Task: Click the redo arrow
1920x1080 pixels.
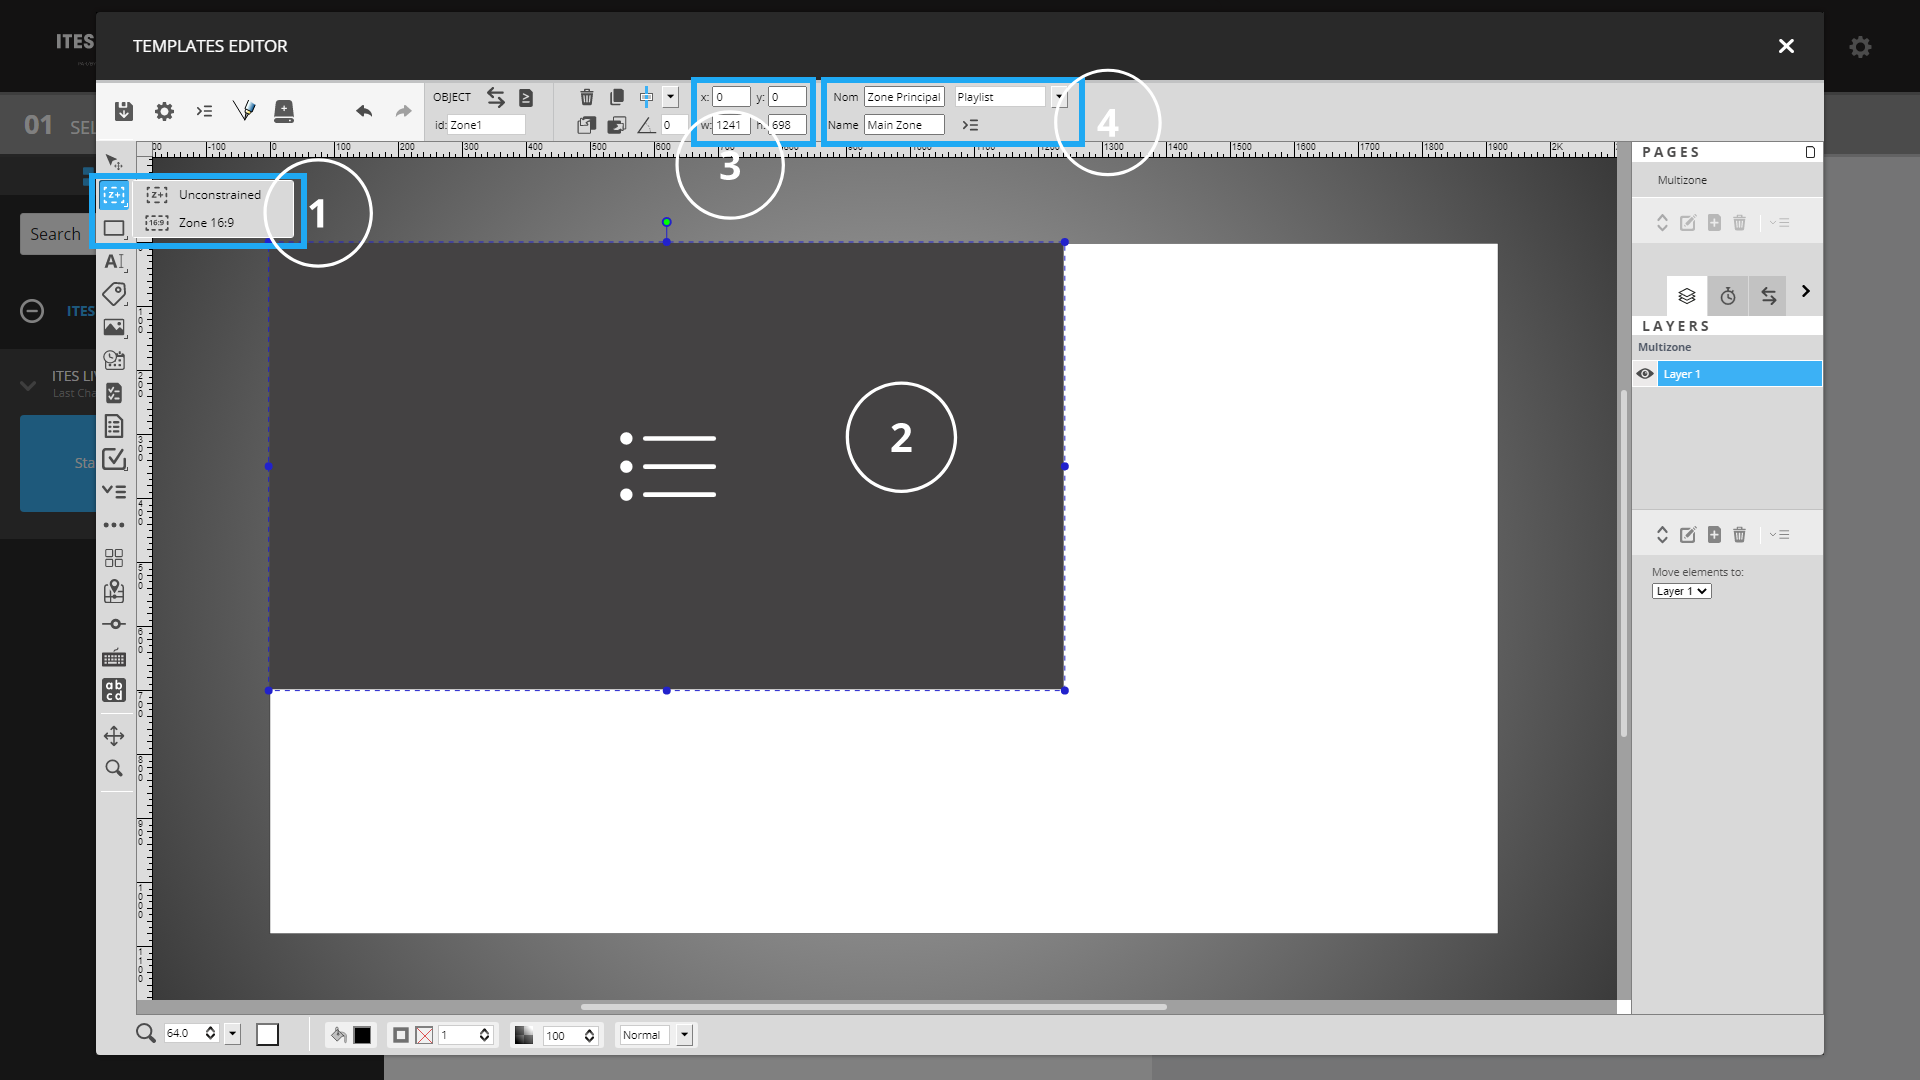Action: (403, 111)
